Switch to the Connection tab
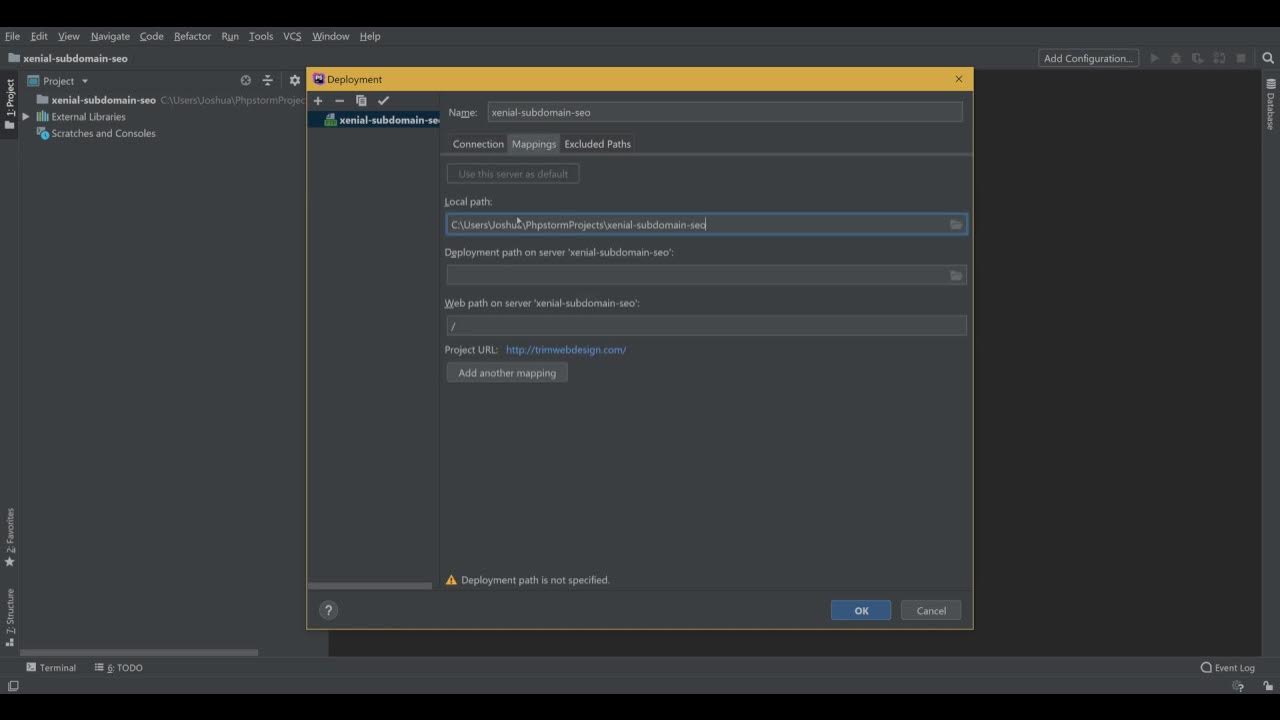 (478, 144)
